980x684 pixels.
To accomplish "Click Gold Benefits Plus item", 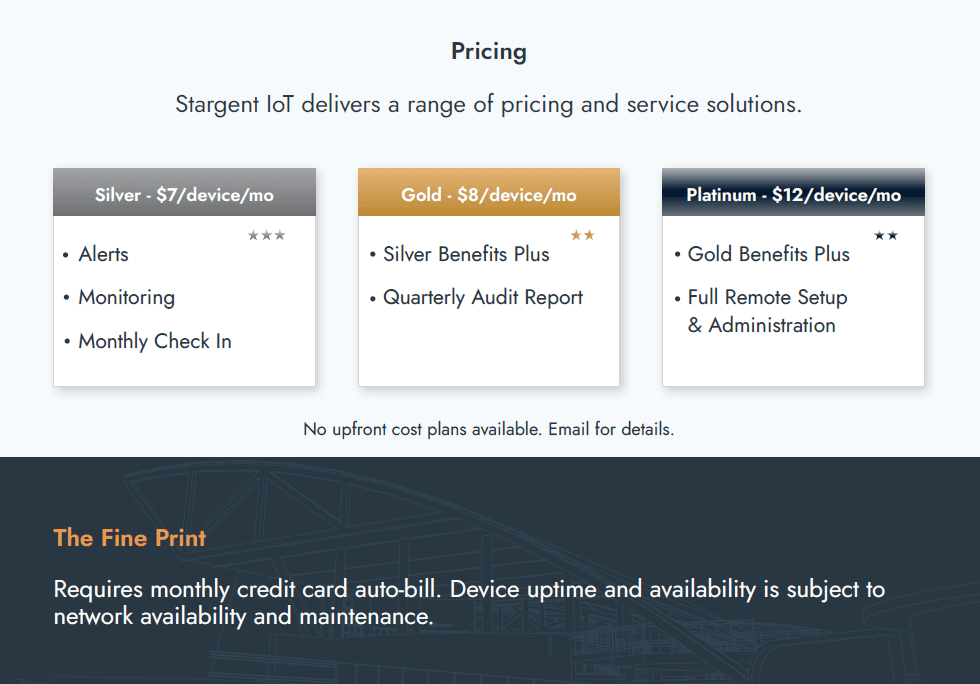I will point(769,254).
